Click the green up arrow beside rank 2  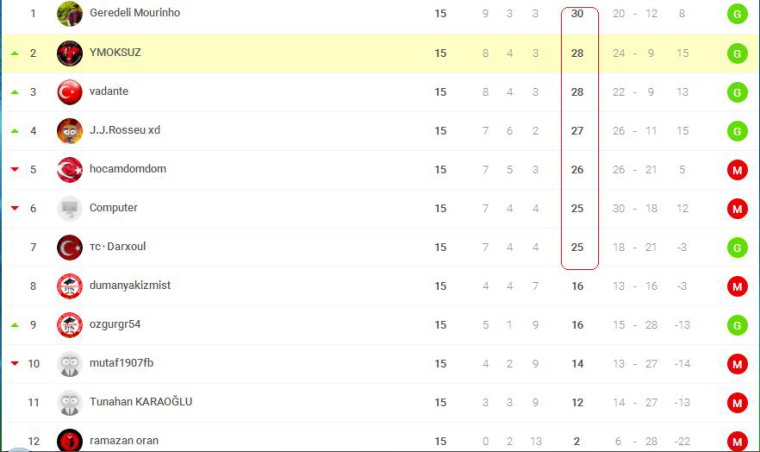click(x=15, y=53)
